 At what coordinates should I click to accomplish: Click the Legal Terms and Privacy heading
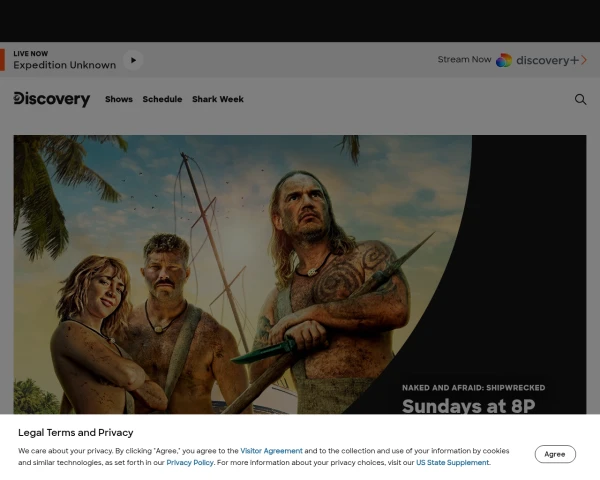pos(76,433)
